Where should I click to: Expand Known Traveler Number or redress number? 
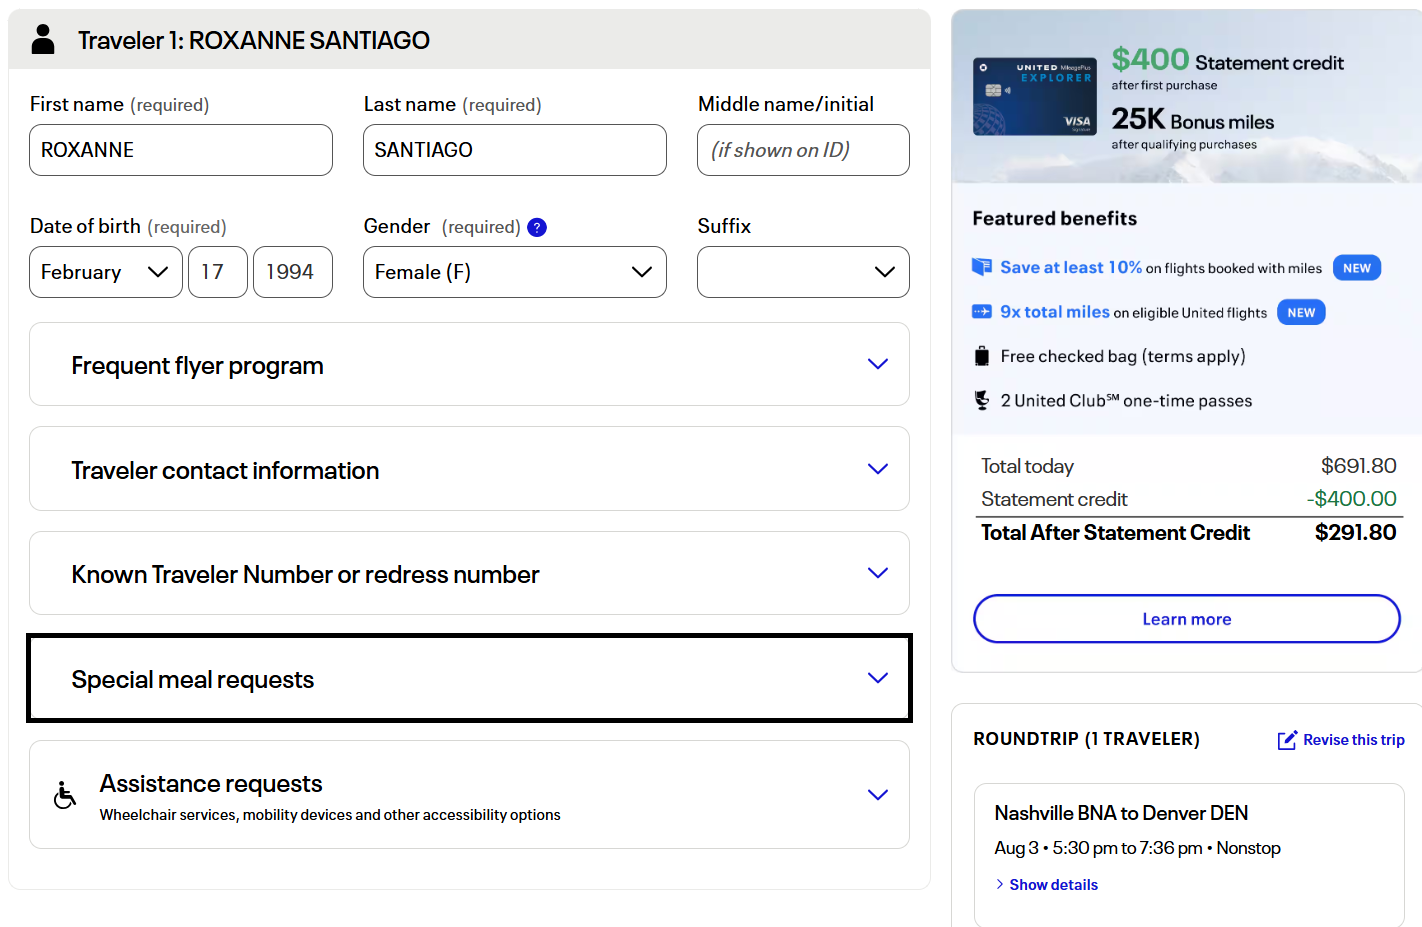tap(469, 573)
